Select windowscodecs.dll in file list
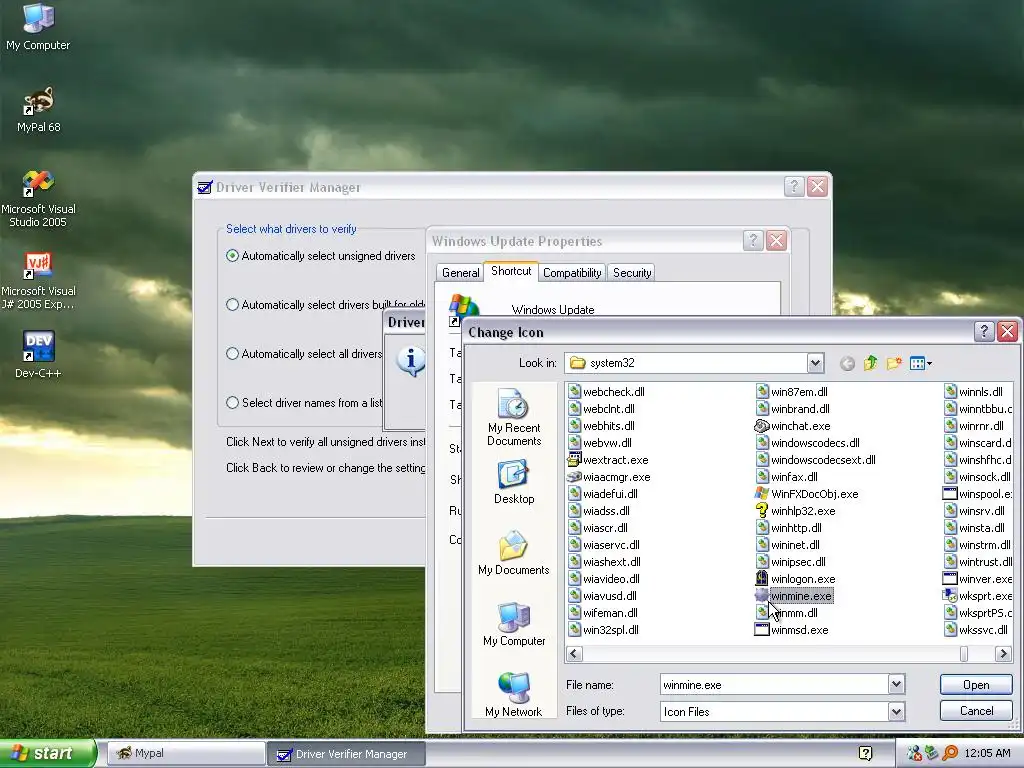 (x=807, y=443)
